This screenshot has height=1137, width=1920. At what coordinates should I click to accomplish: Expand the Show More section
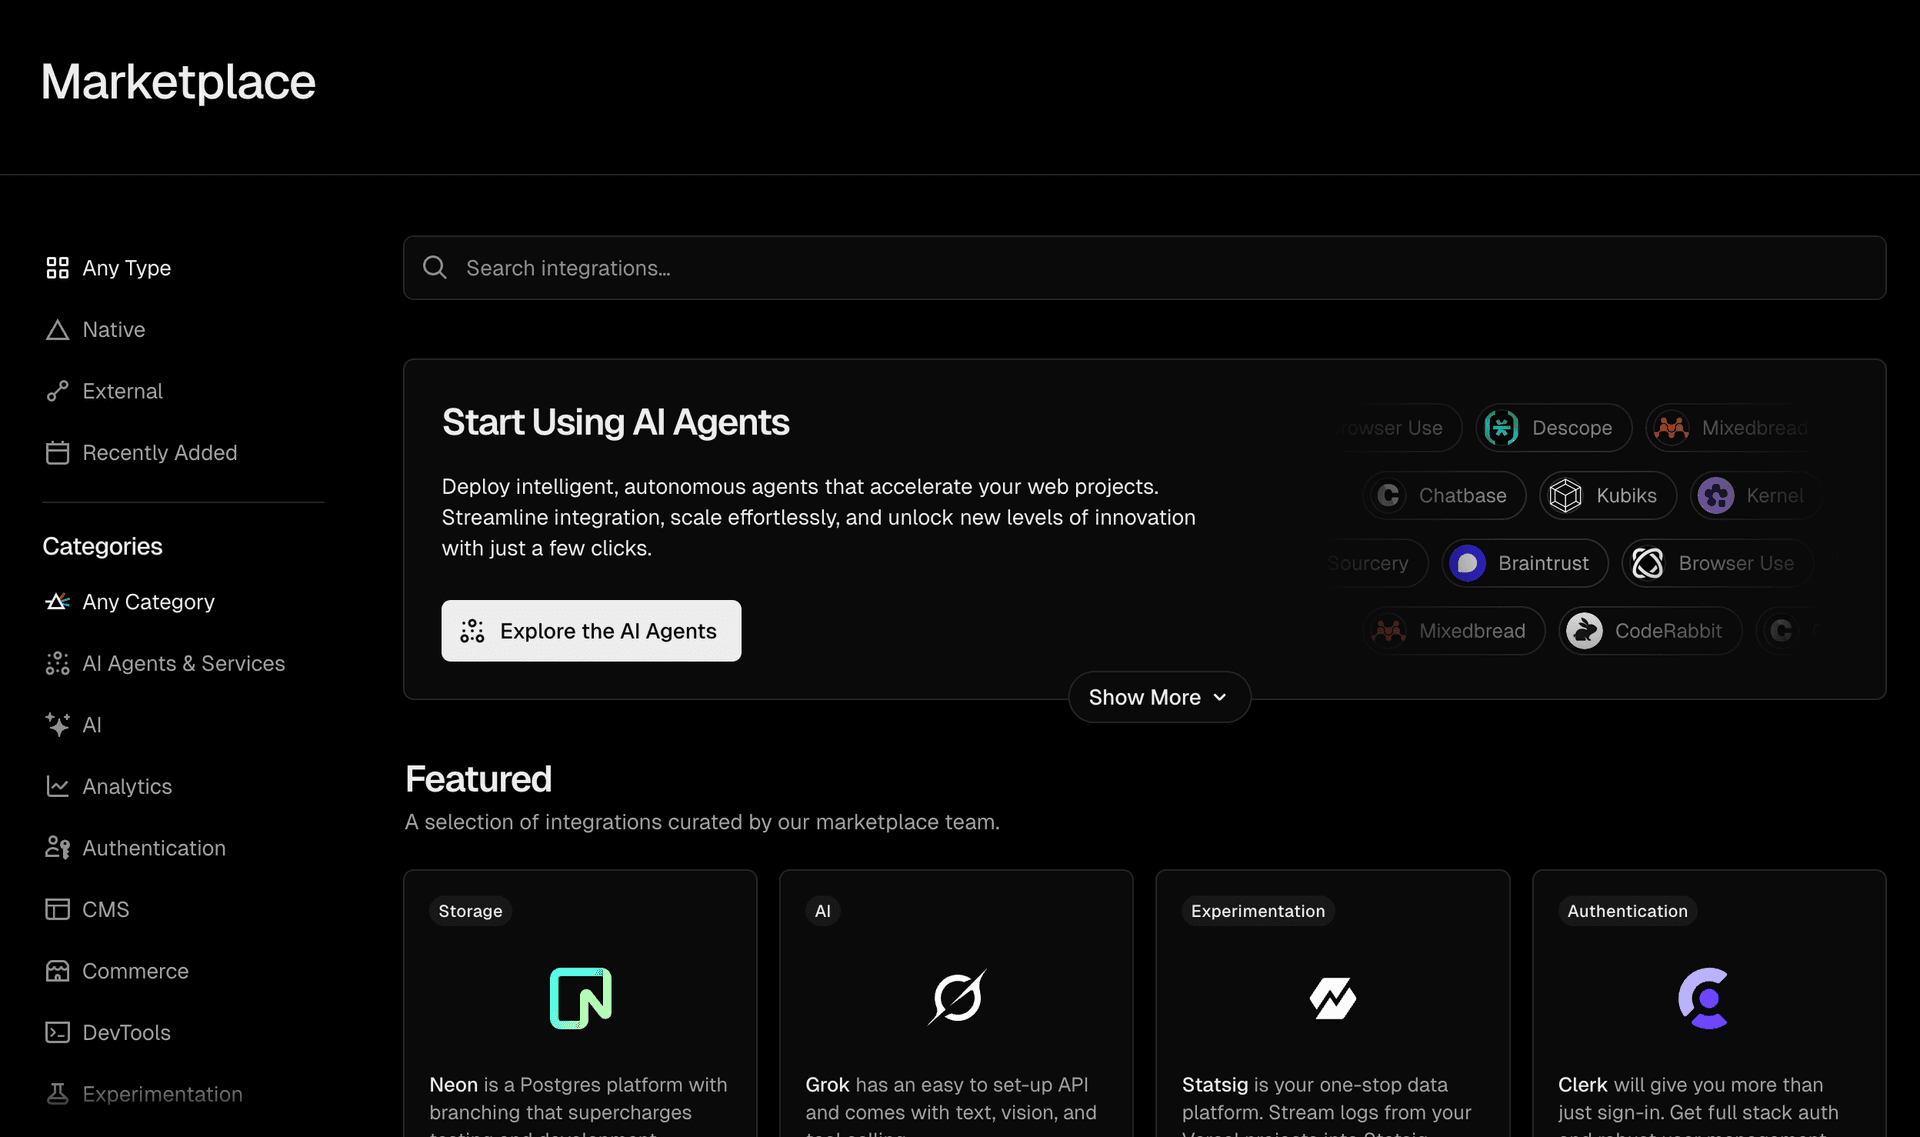pyautogui.click(x=1158, y=697)
